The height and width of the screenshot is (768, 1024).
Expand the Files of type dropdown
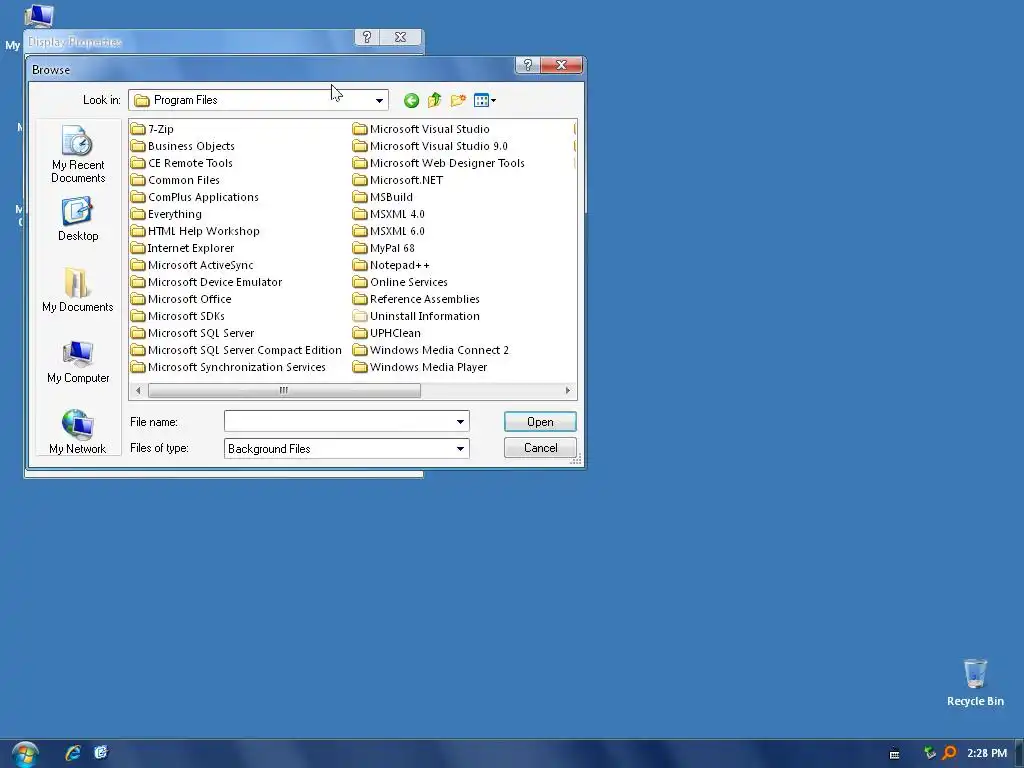pos(460,449)
